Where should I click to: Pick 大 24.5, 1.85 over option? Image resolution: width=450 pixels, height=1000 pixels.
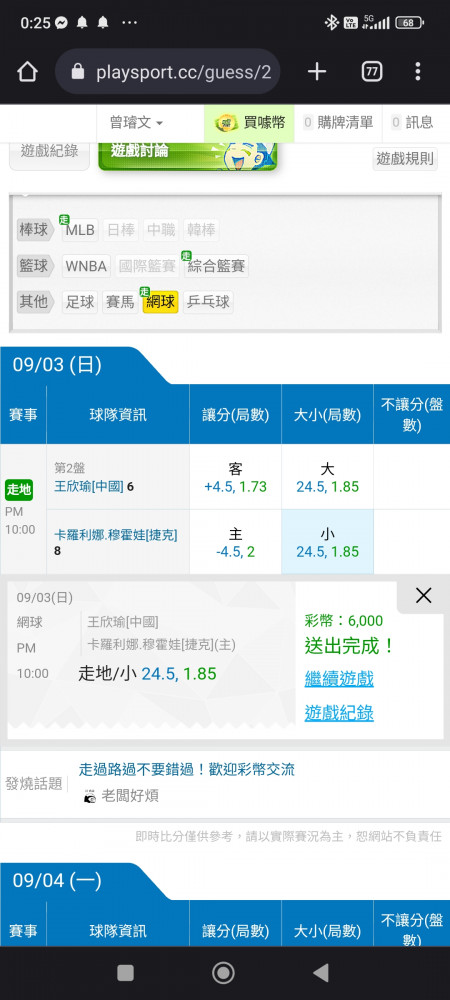click(328, 478)
